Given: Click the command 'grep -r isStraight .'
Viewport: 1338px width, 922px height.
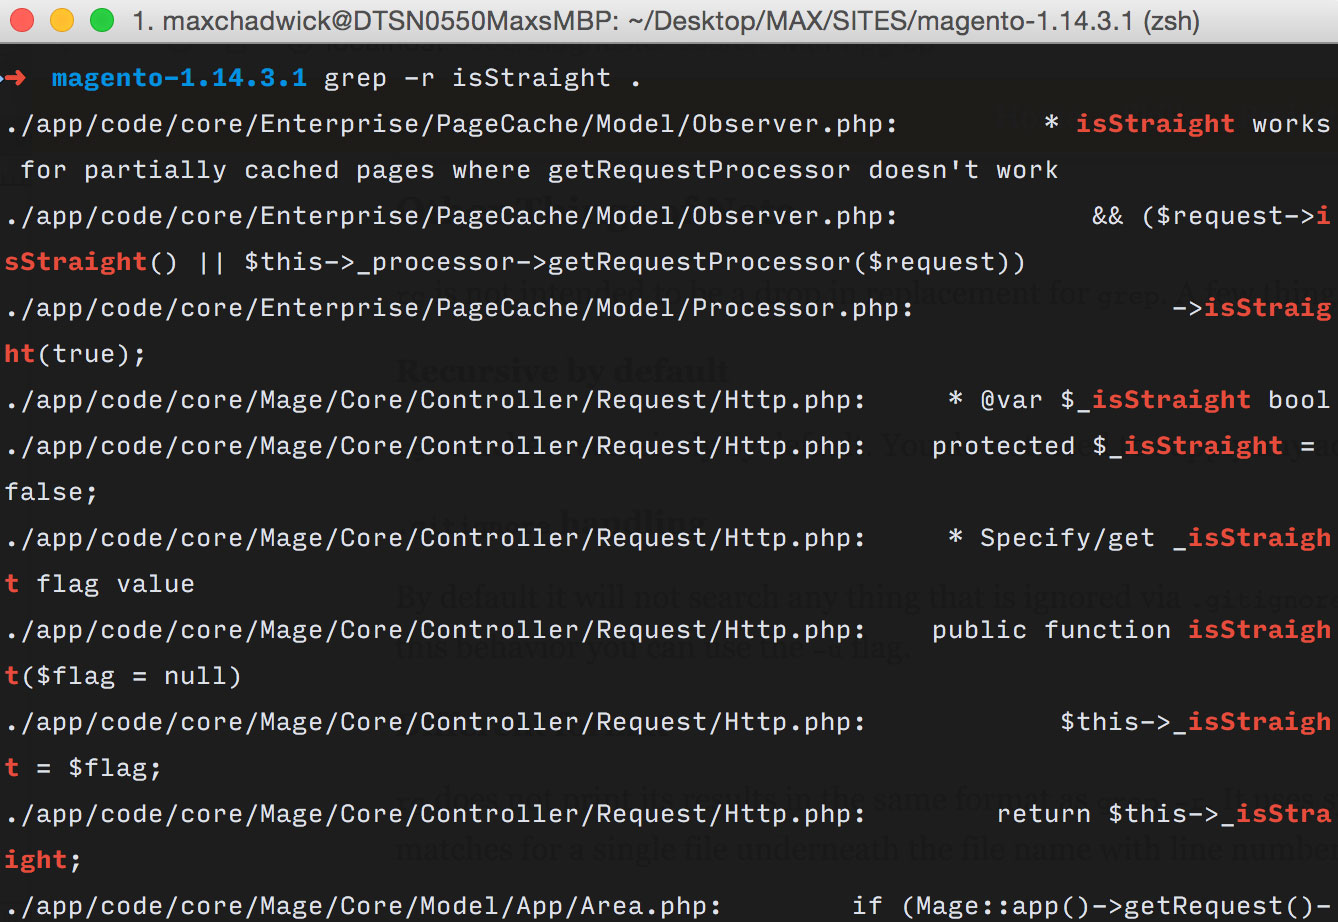Looking at the screenshot, I should pyautogui.click(x=482, y=78).
